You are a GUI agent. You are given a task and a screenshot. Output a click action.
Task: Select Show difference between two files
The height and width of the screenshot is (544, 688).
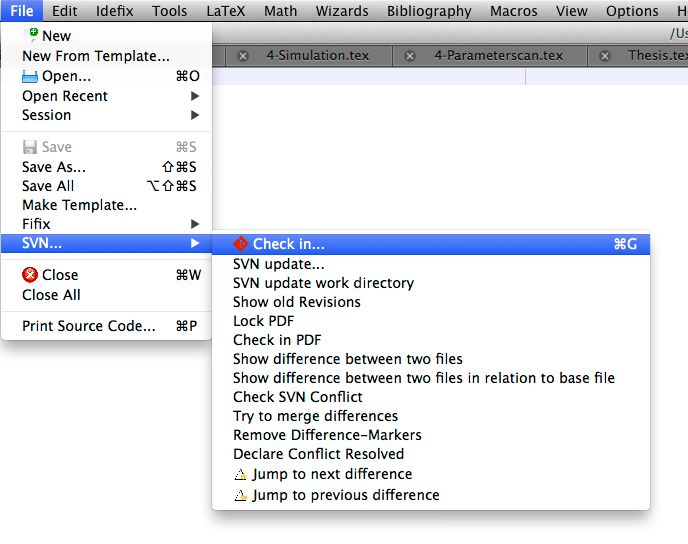click(x=430, y=359)
